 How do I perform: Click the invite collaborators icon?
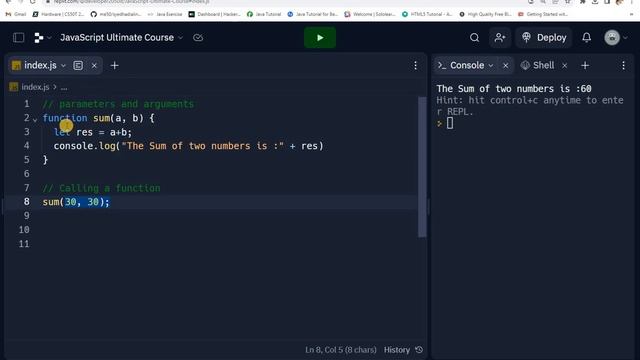[500, 38]
